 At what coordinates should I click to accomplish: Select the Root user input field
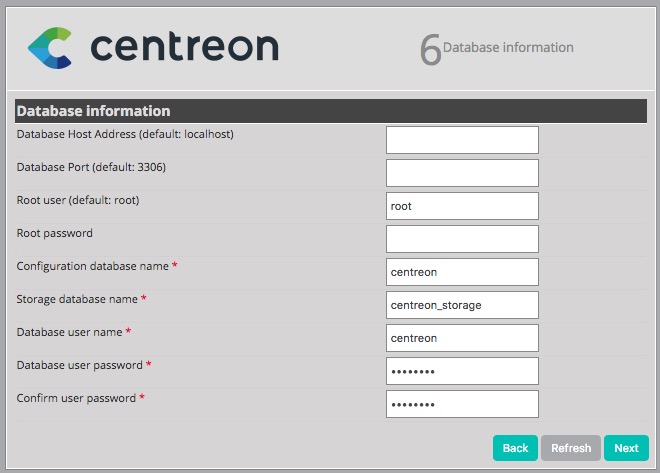coord(462,206)
